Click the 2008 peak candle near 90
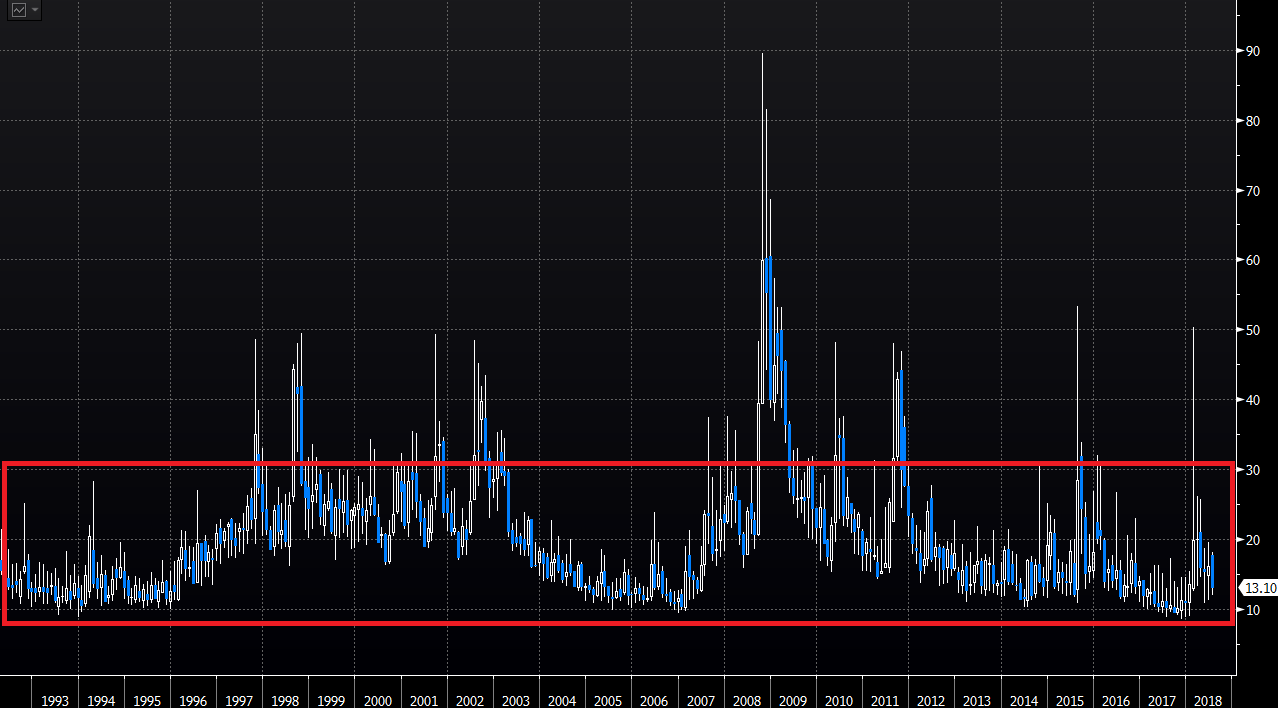The height and width of the screenshot is (708, 1278). pos(762,228)
